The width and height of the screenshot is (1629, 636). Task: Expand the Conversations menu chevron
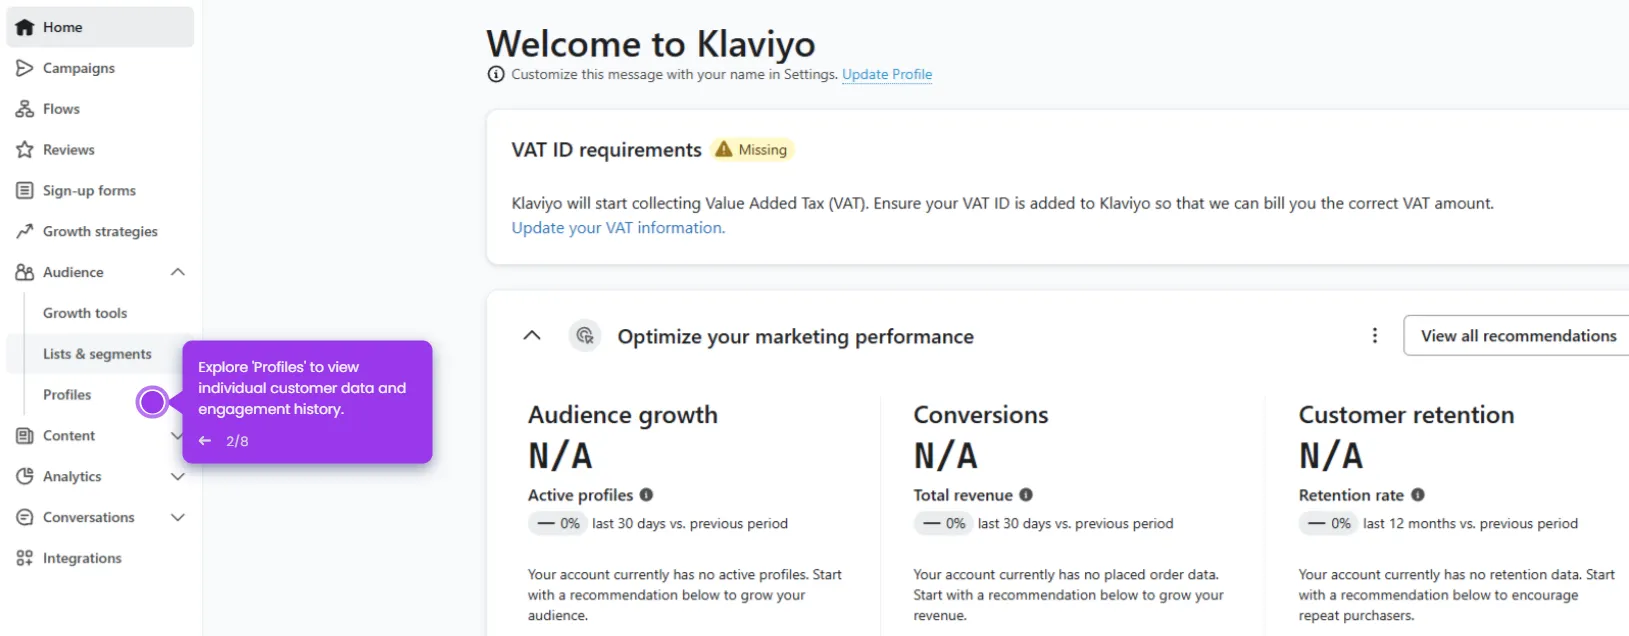tap(178, 518)
